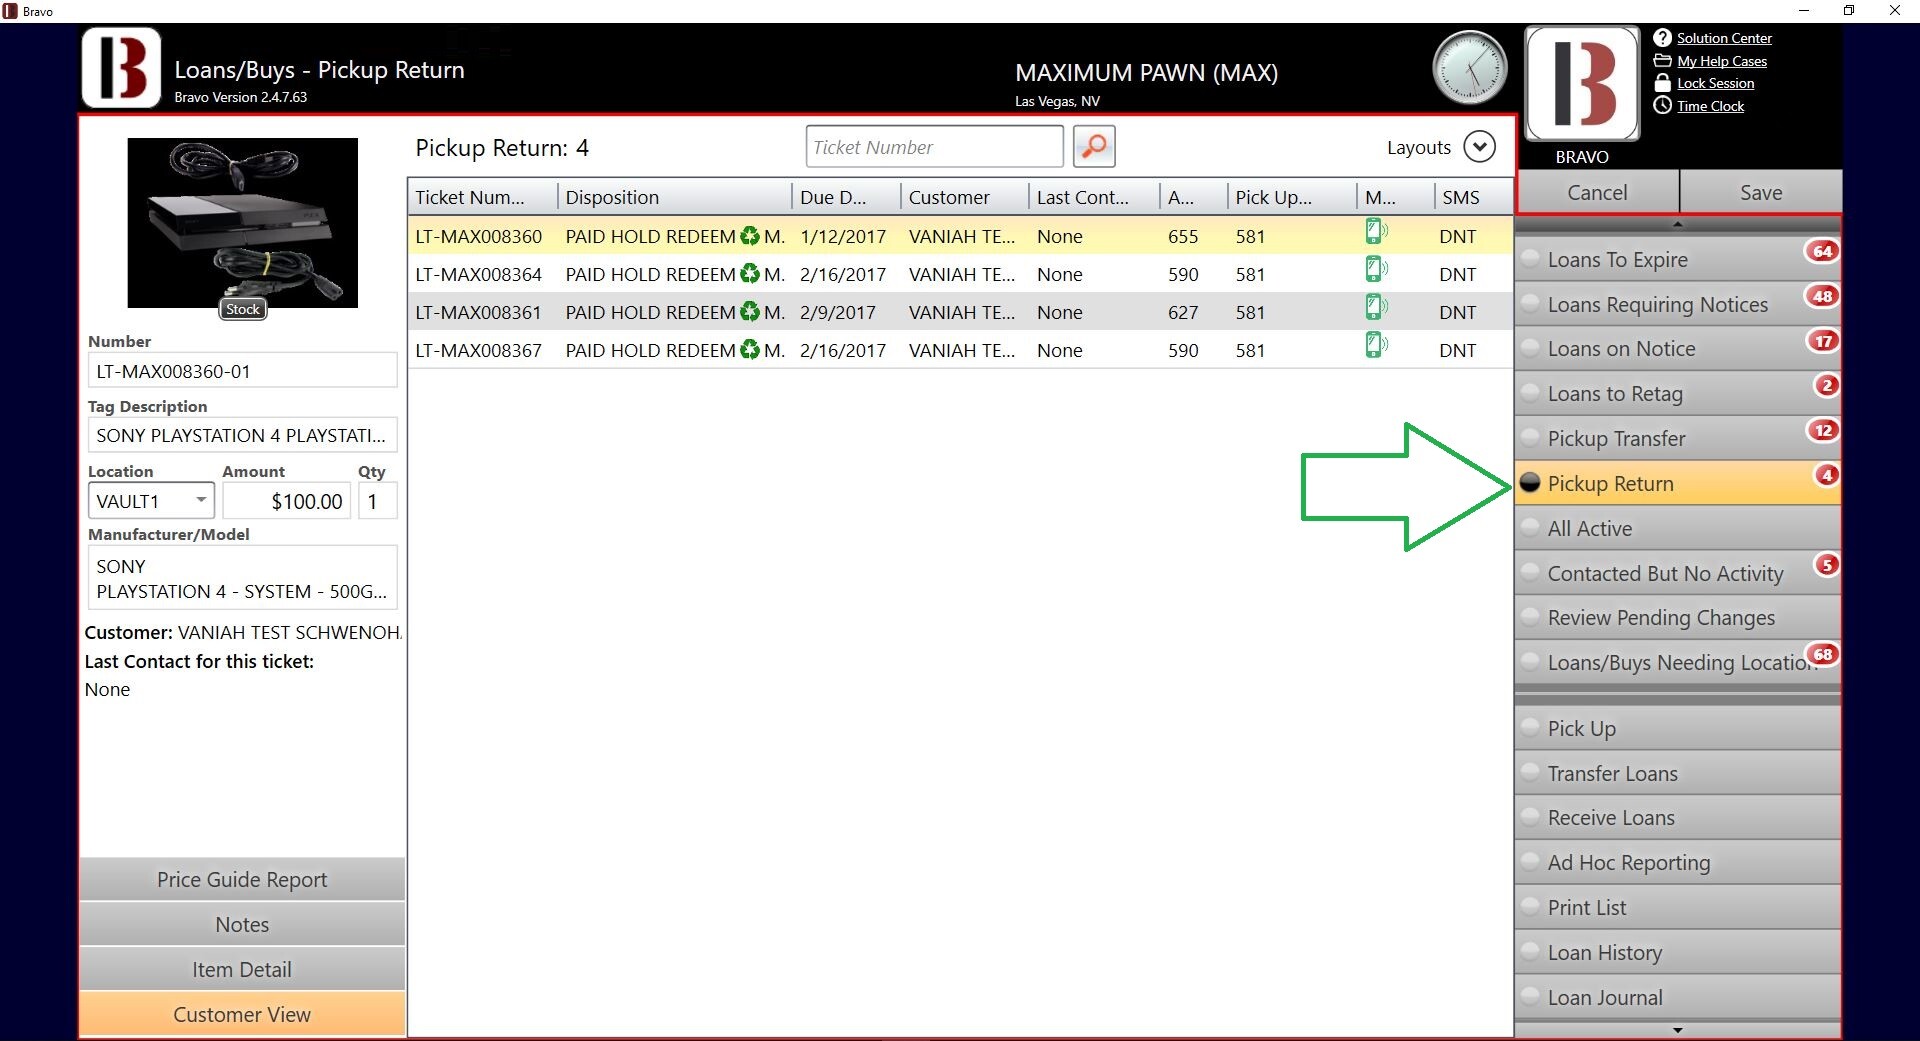Click the Save button

point(1761,192)
